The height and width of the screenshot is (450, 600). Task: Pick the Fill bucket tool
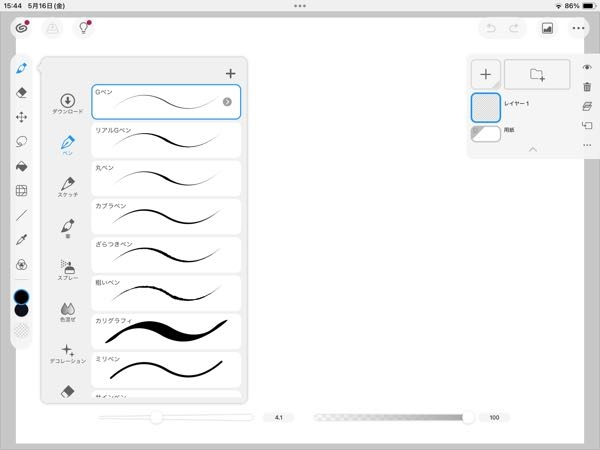tap(22, 166)
